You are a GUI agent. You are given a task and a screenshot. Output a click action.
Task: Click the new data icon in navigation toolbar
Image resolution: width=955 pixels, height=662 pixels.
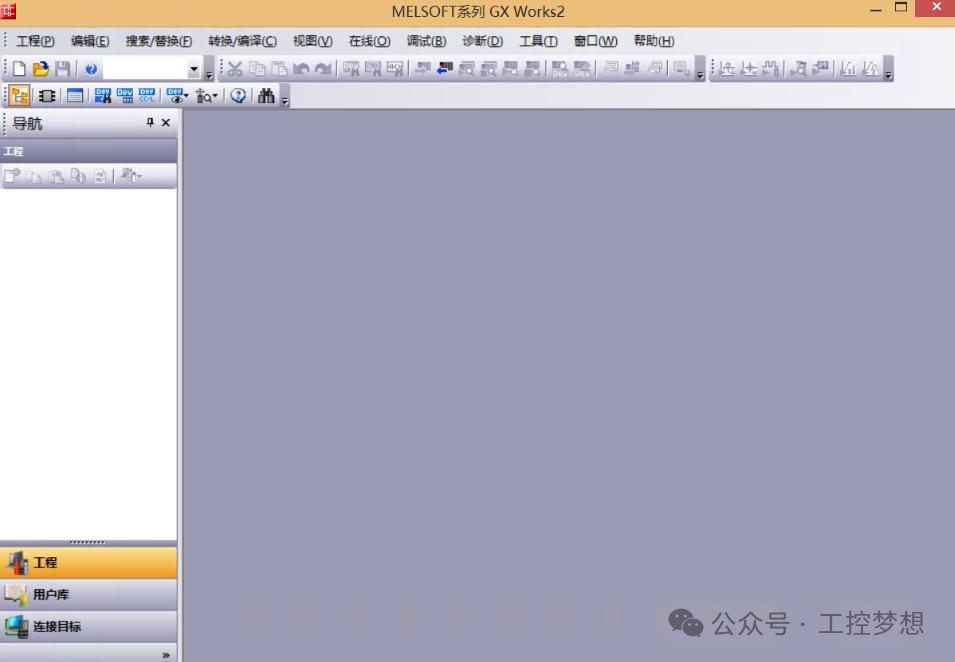click(12, 176)
